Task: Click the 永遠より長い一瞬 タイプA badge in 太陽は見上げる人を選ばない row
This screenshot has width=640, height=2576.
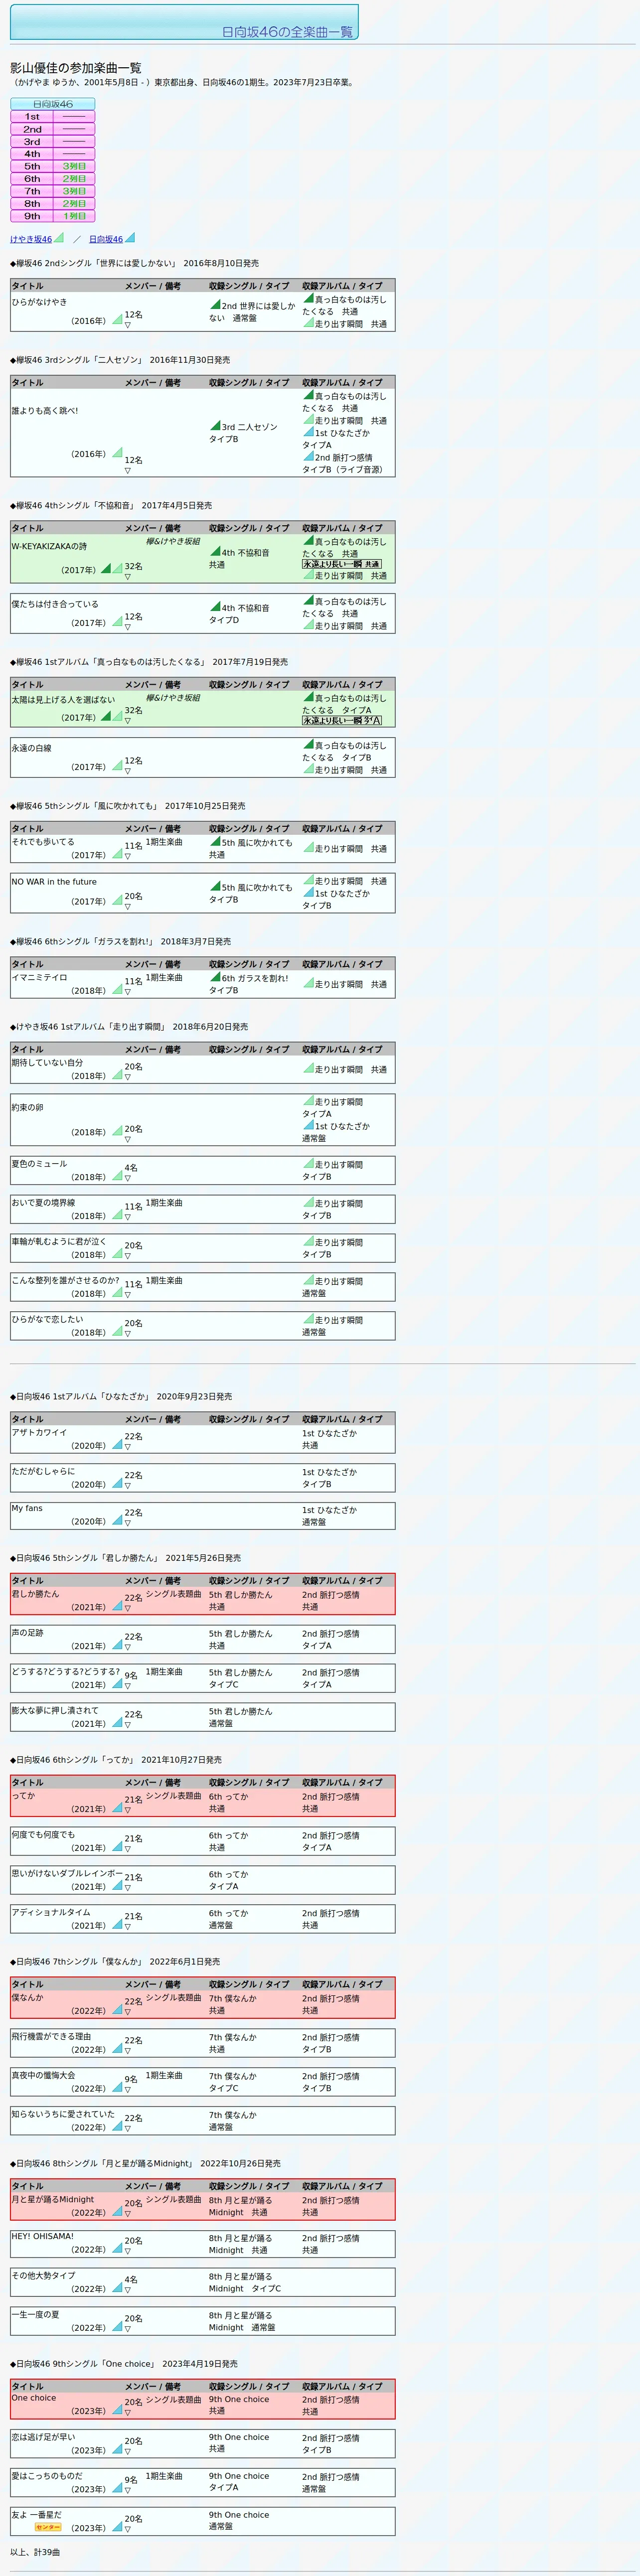Action: (x=342, y=720)
